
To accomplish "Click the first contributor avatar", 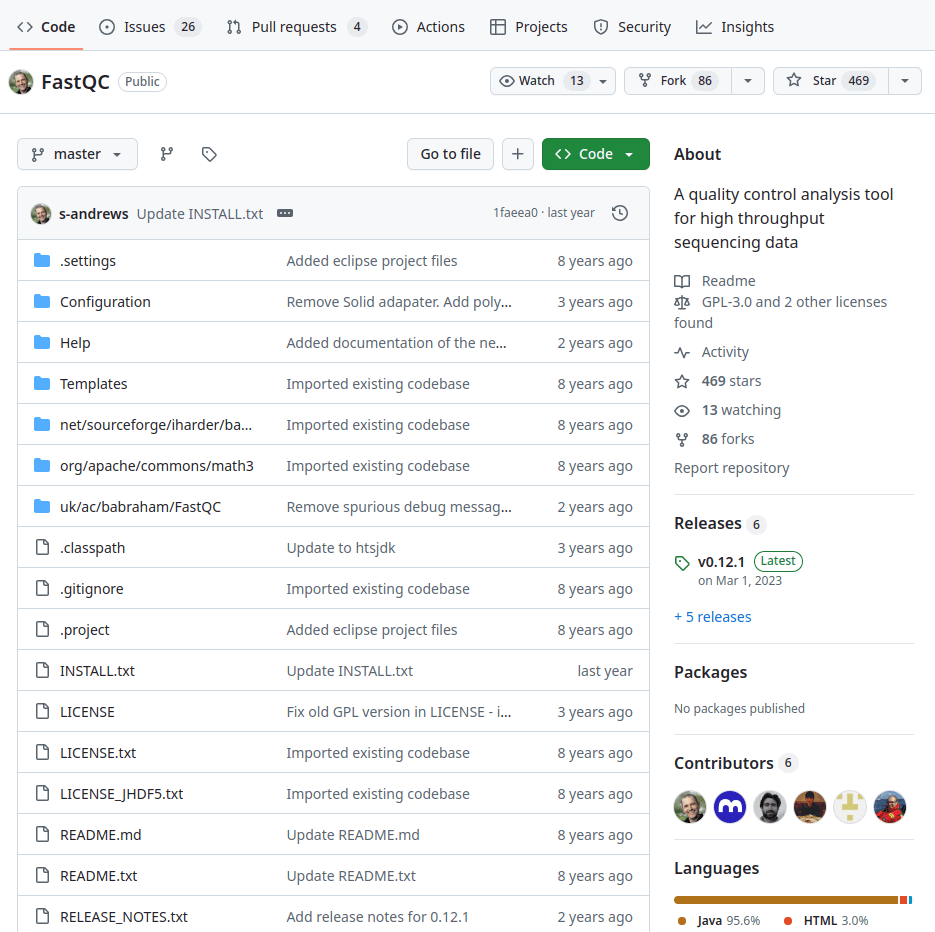I will (x=690, y=807).
